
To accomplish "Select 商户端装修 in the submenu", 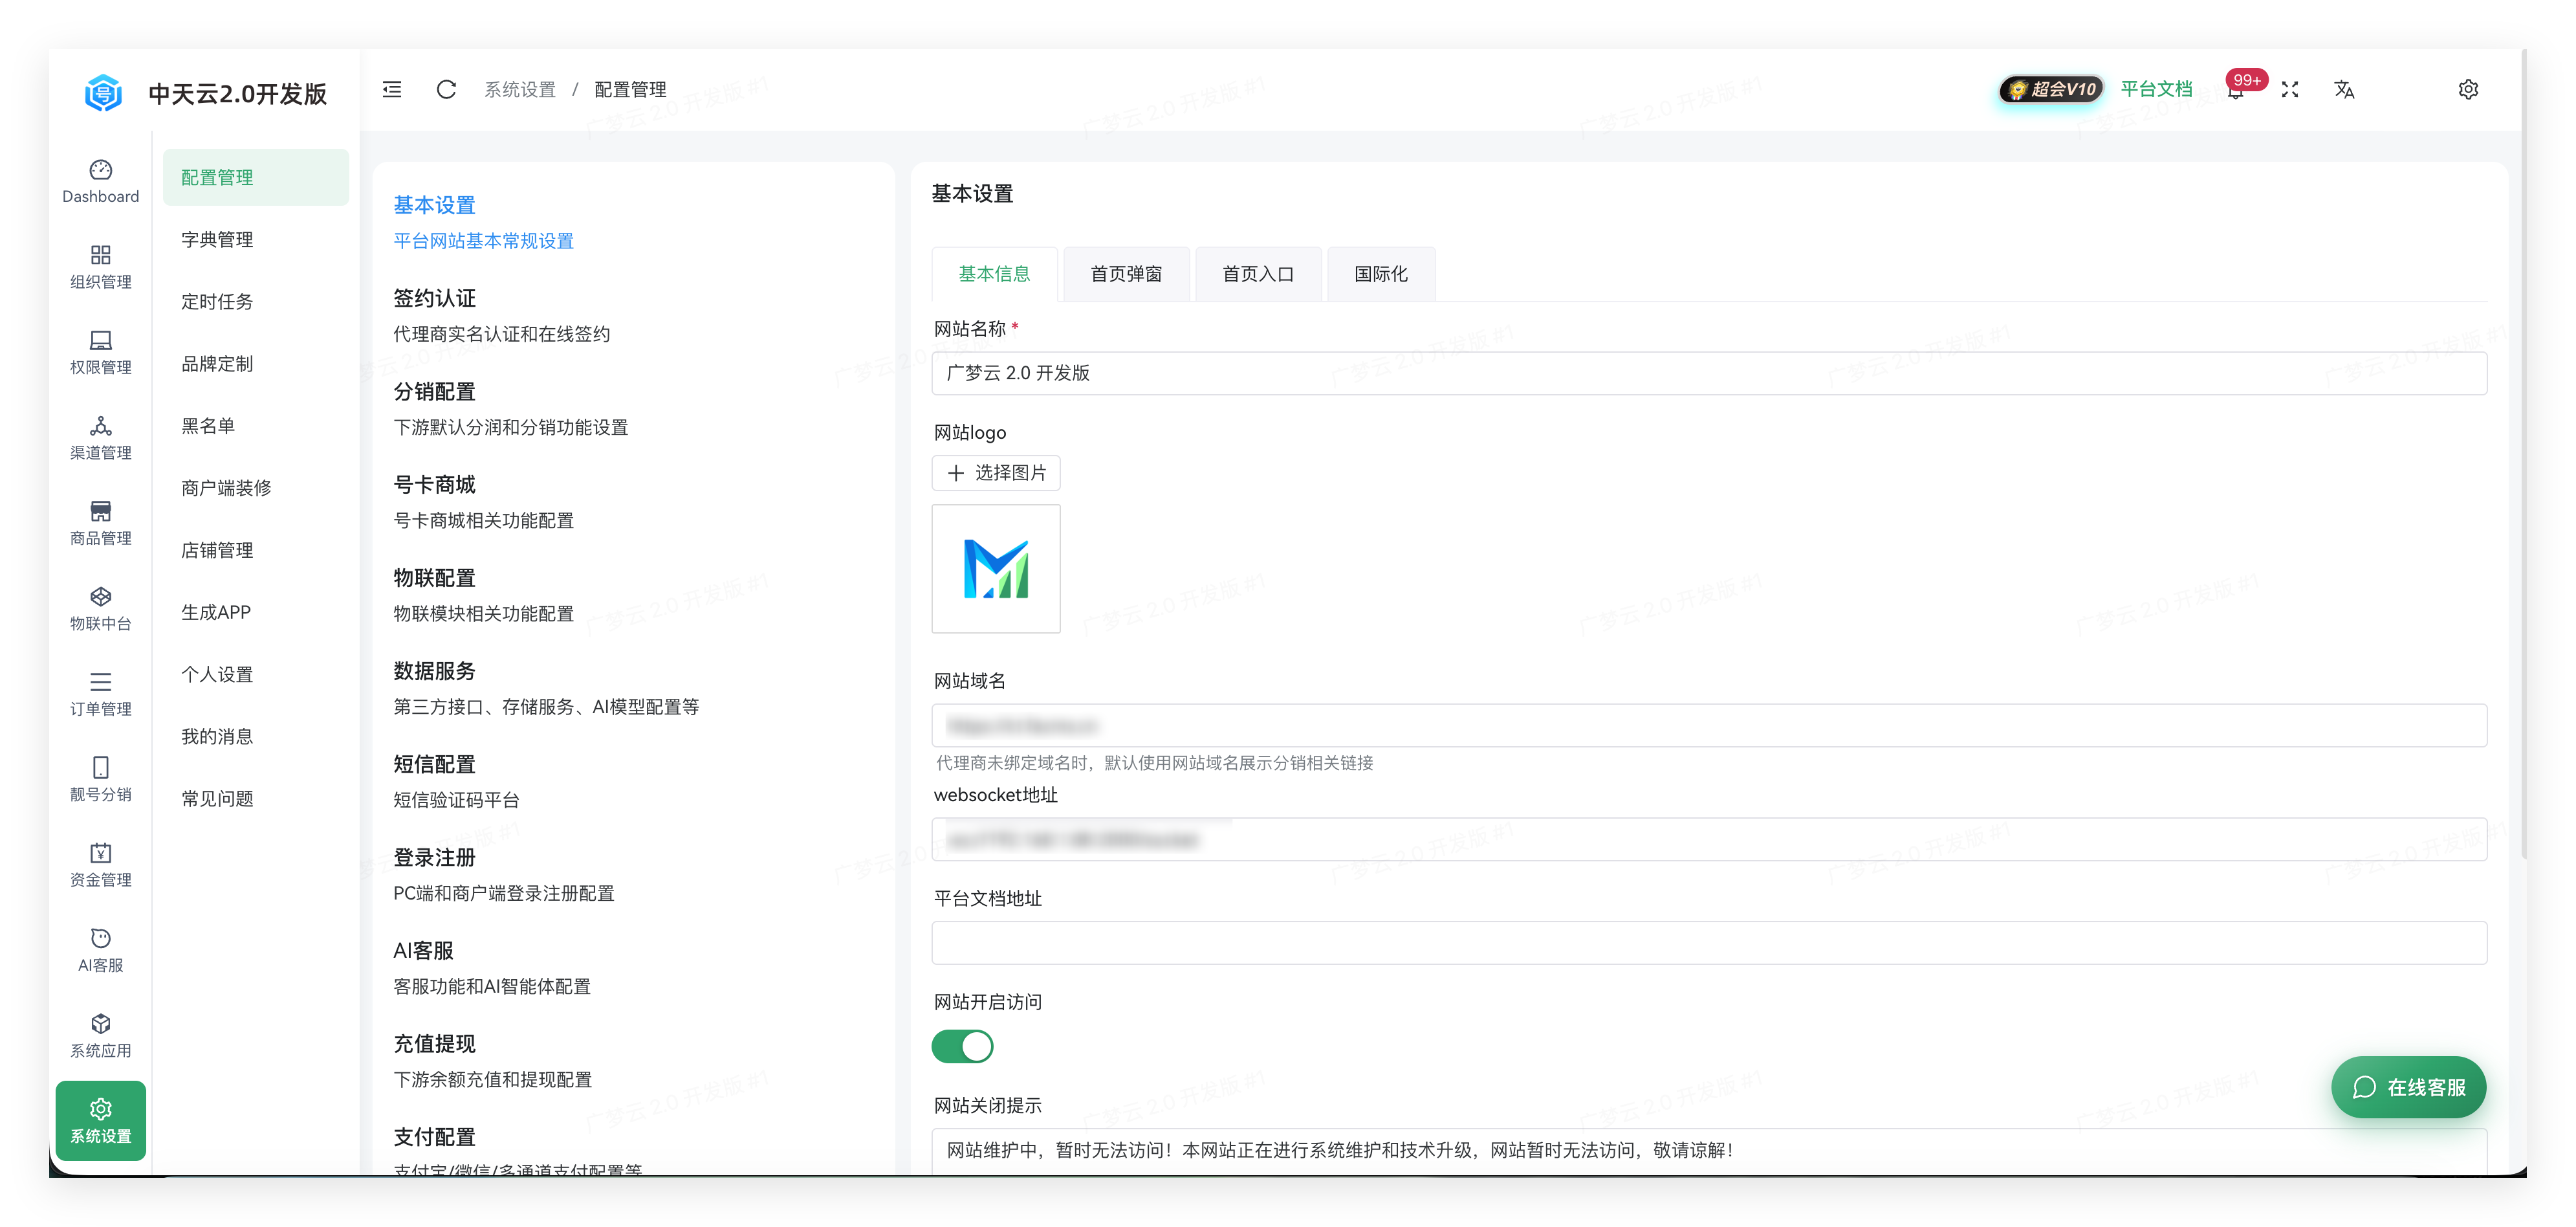I will click(256, 487).
